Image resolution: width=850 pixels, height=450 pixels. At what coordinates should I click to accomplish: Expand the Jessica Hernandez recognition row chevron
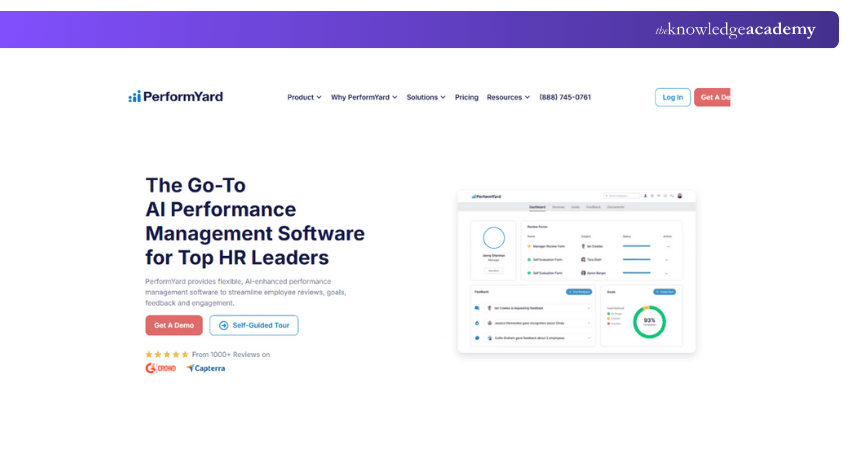[x=589, y=323]
